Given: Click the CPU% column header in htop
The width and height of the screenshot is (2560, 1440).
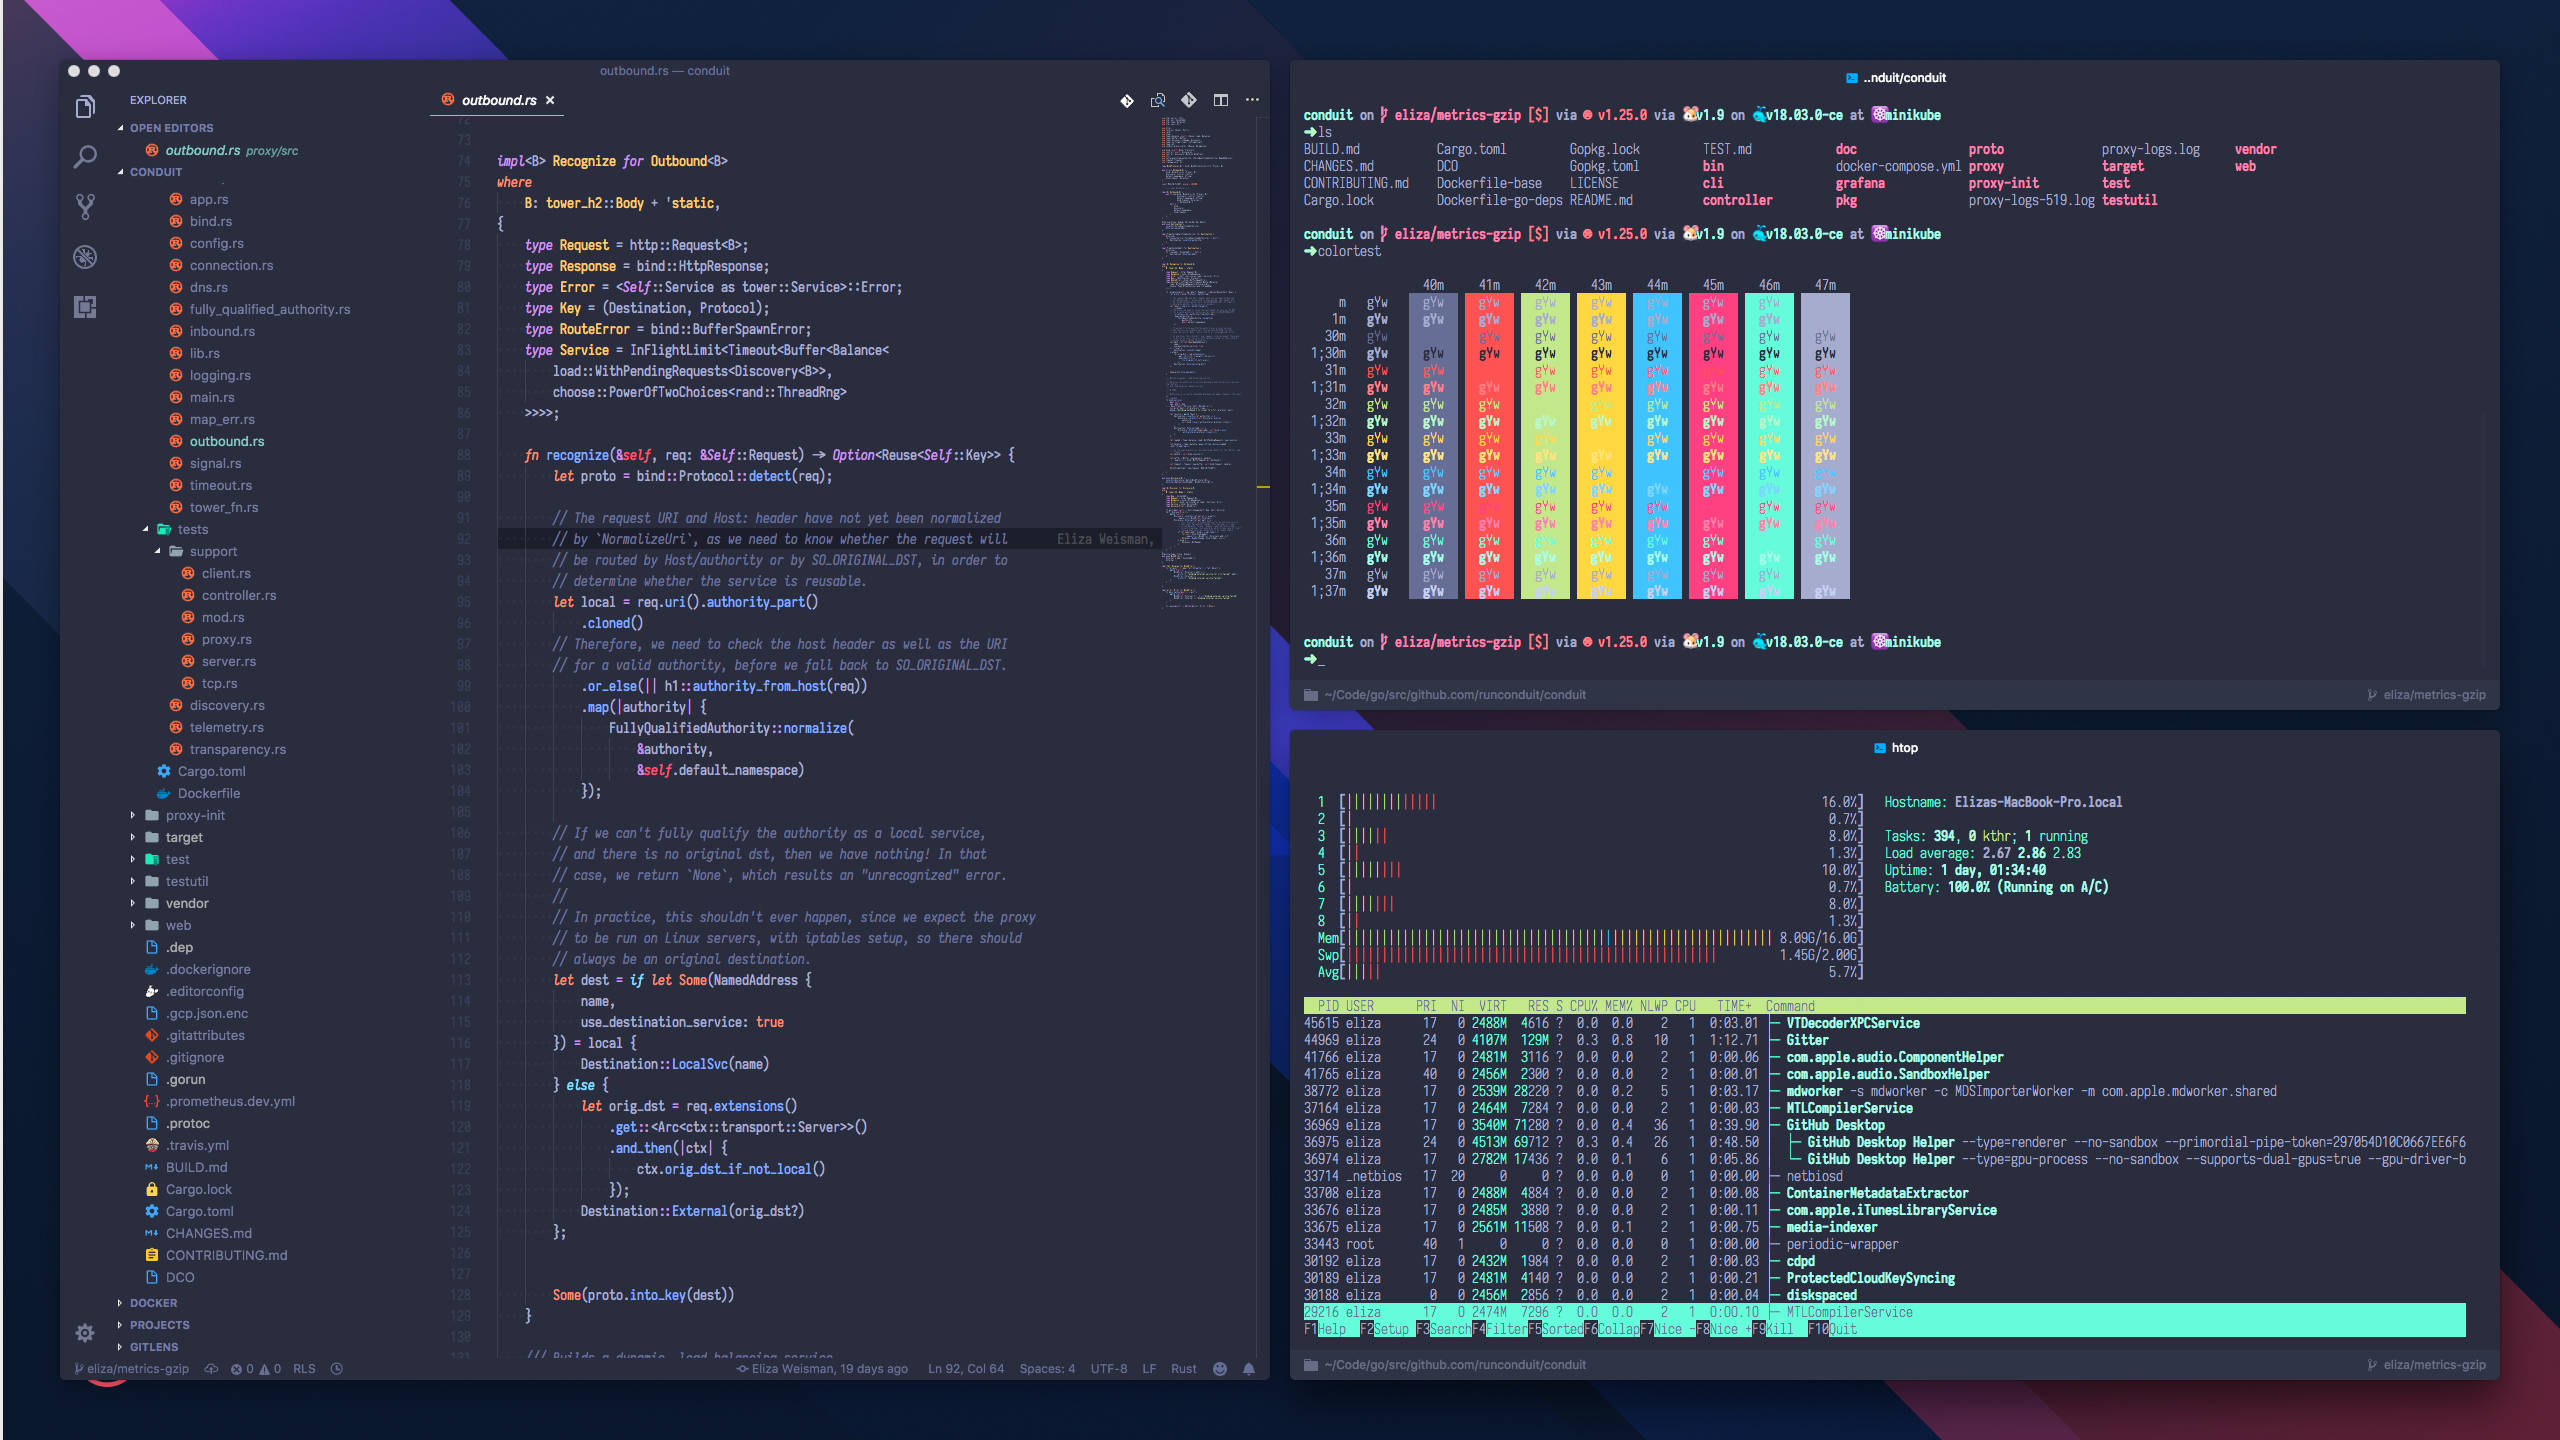Looking at the screenshot, I should pyautogui.click(x=1583, y=1006).
